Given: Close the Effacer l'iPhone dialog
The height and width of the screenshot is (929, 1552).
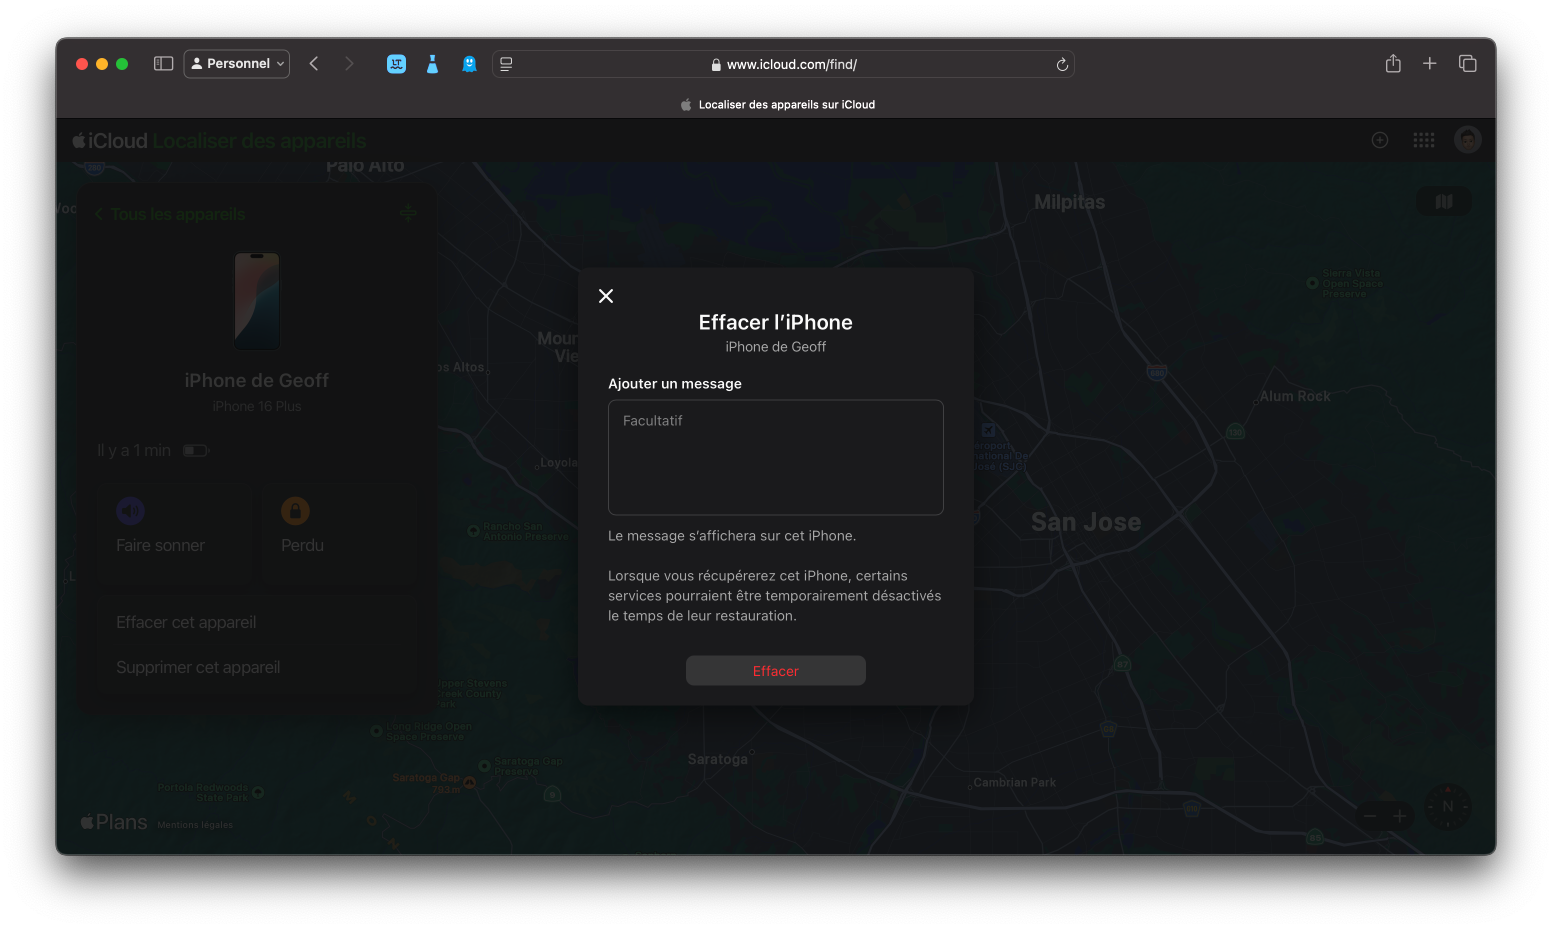Looking at the screenshot, I should tap(606, 296).
